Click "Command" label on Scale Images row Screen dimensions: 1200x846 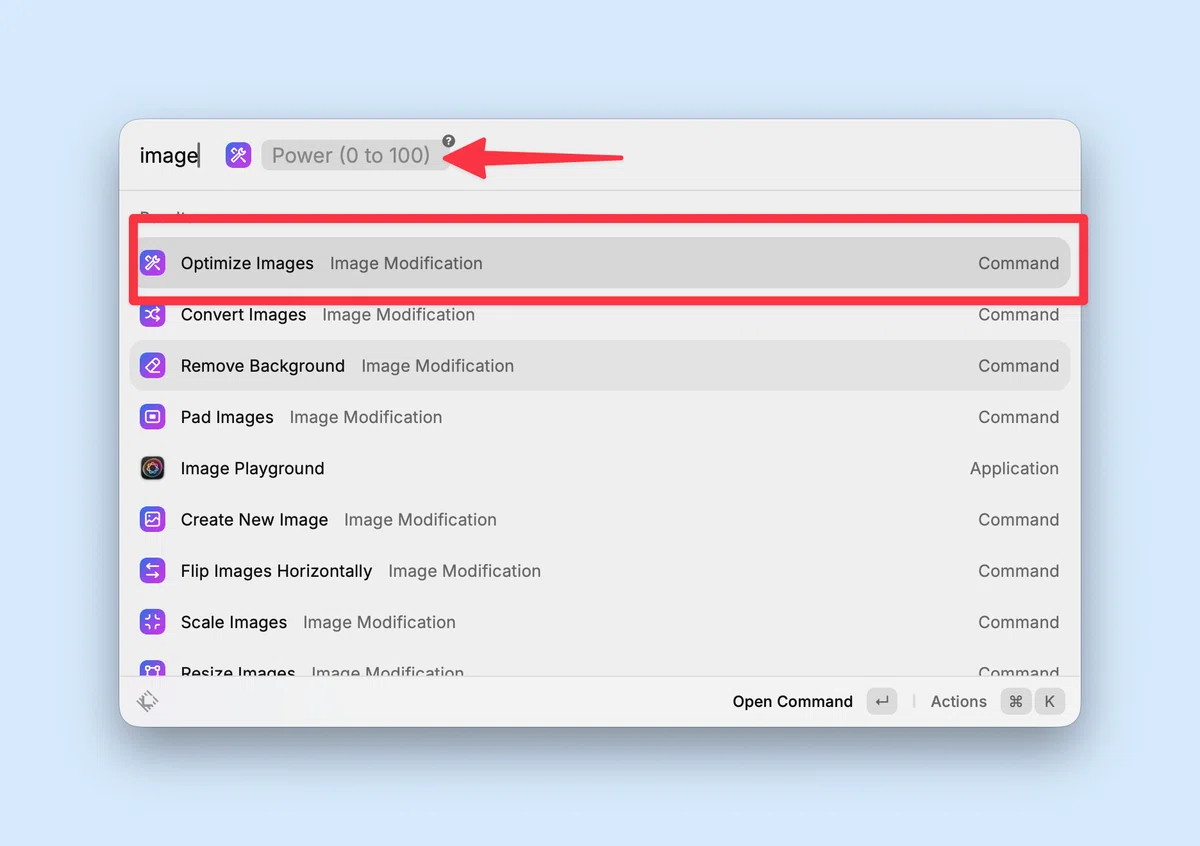coord(1018,622)
